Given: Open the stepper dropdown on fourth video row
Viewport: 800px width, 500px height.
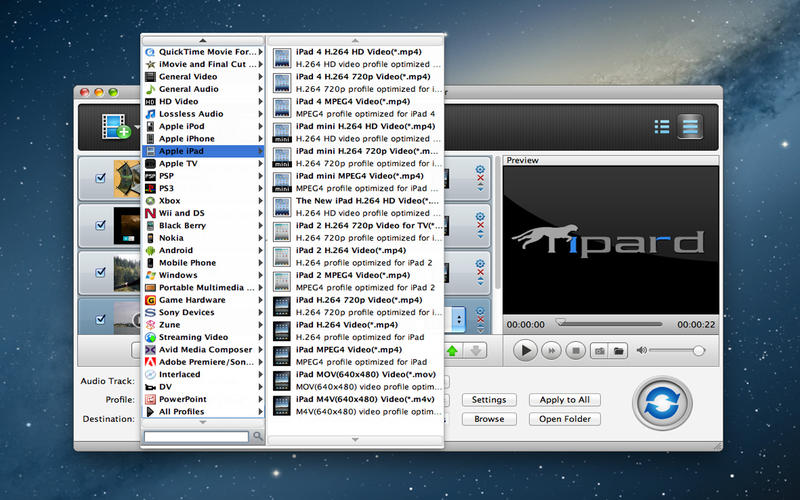Looking at the screenshot, I should (459, 319).
